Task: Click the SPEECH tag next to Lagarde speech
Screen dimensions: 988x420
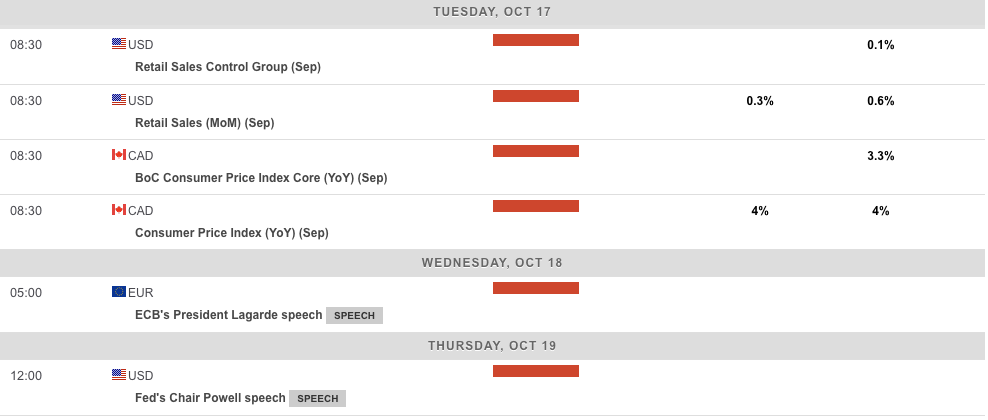Action: click(354, 316)
